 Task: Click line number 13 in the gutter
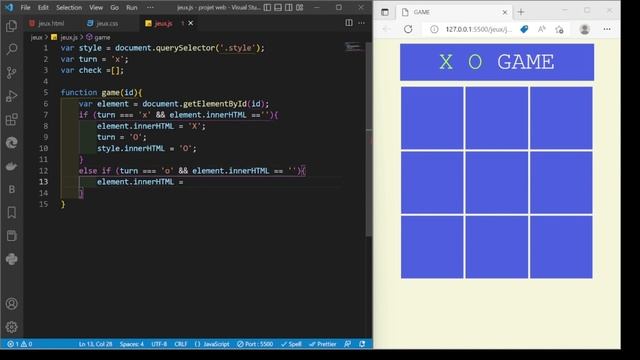[43, 182]
